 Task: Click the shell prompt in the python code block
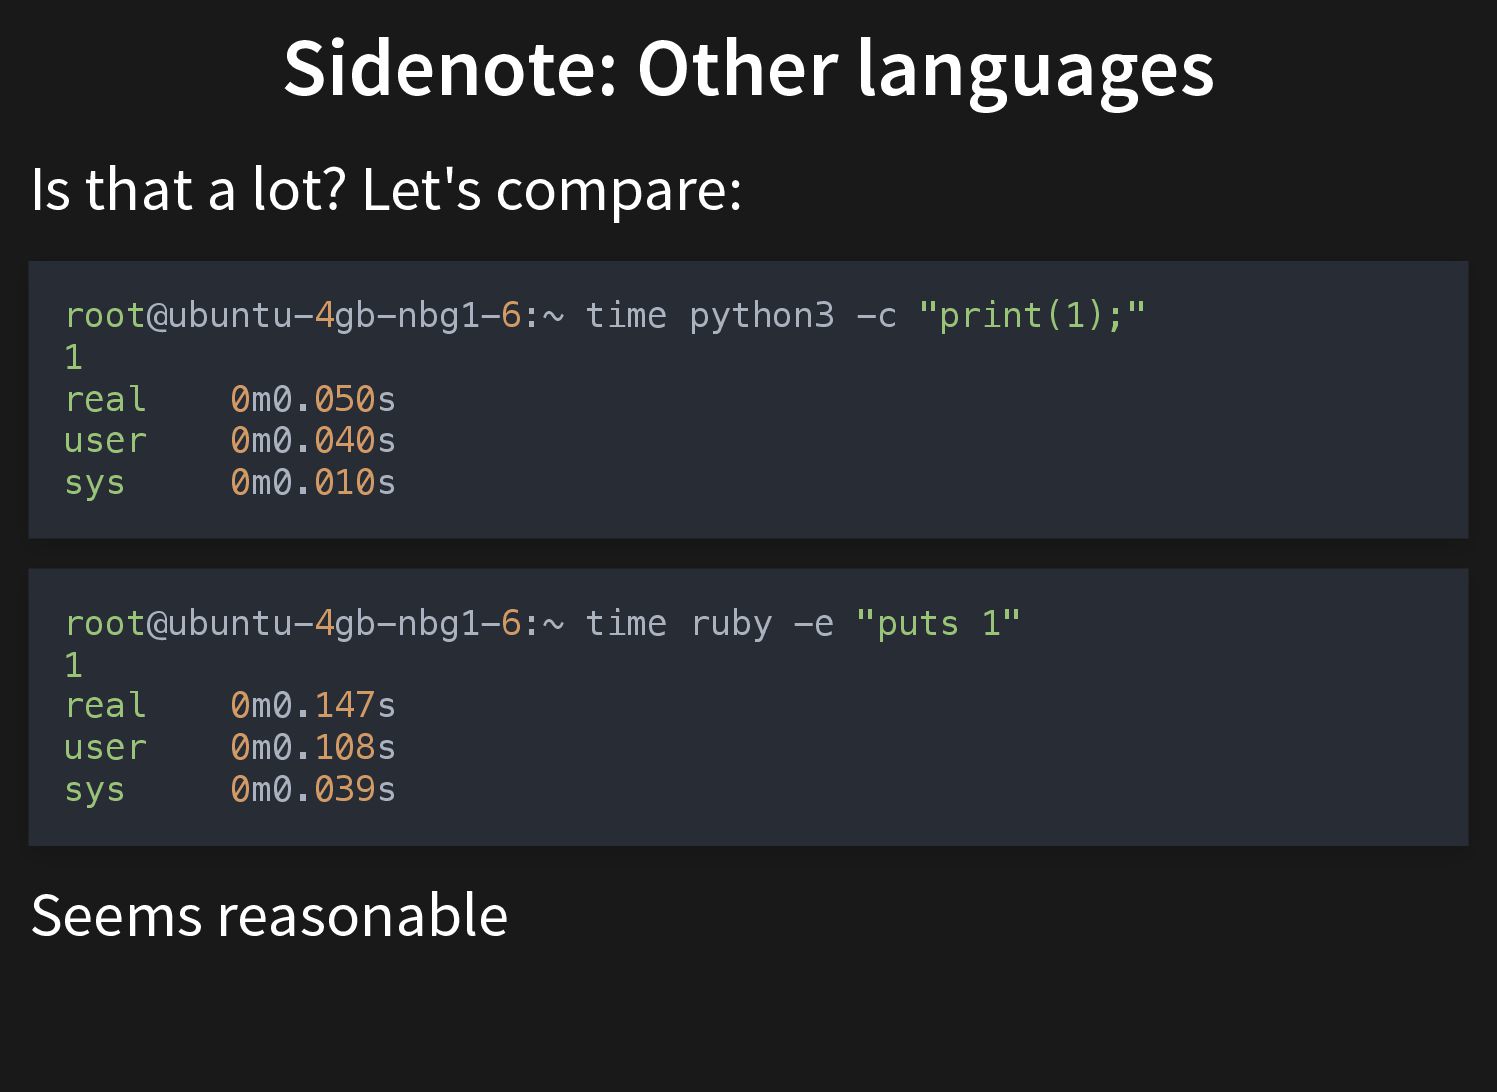(x=314, y=316)
